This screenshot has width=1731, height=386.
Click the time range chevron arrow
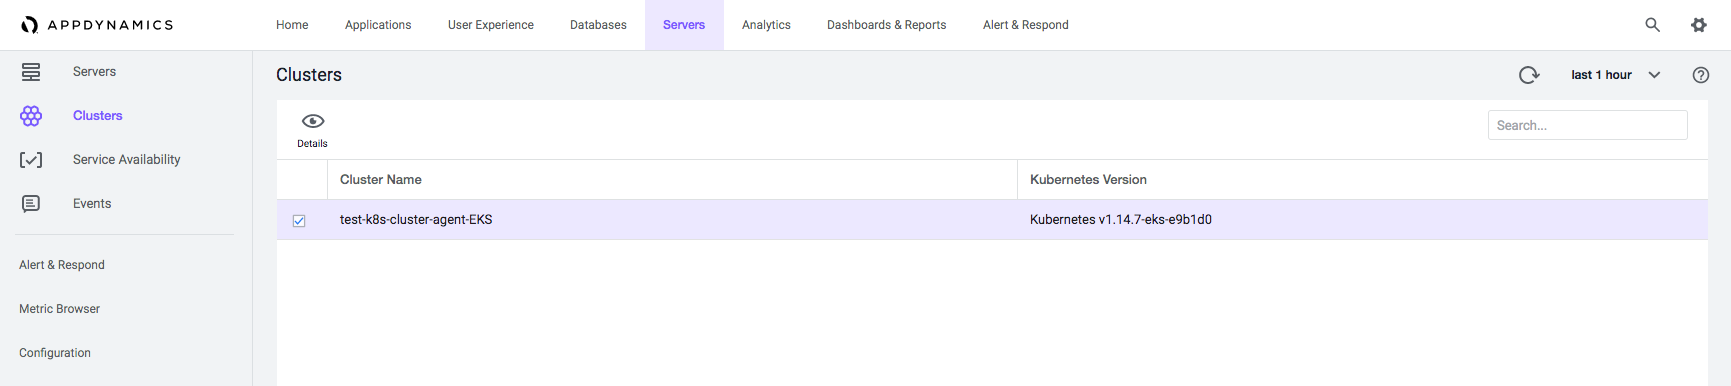coord(1654,75)
